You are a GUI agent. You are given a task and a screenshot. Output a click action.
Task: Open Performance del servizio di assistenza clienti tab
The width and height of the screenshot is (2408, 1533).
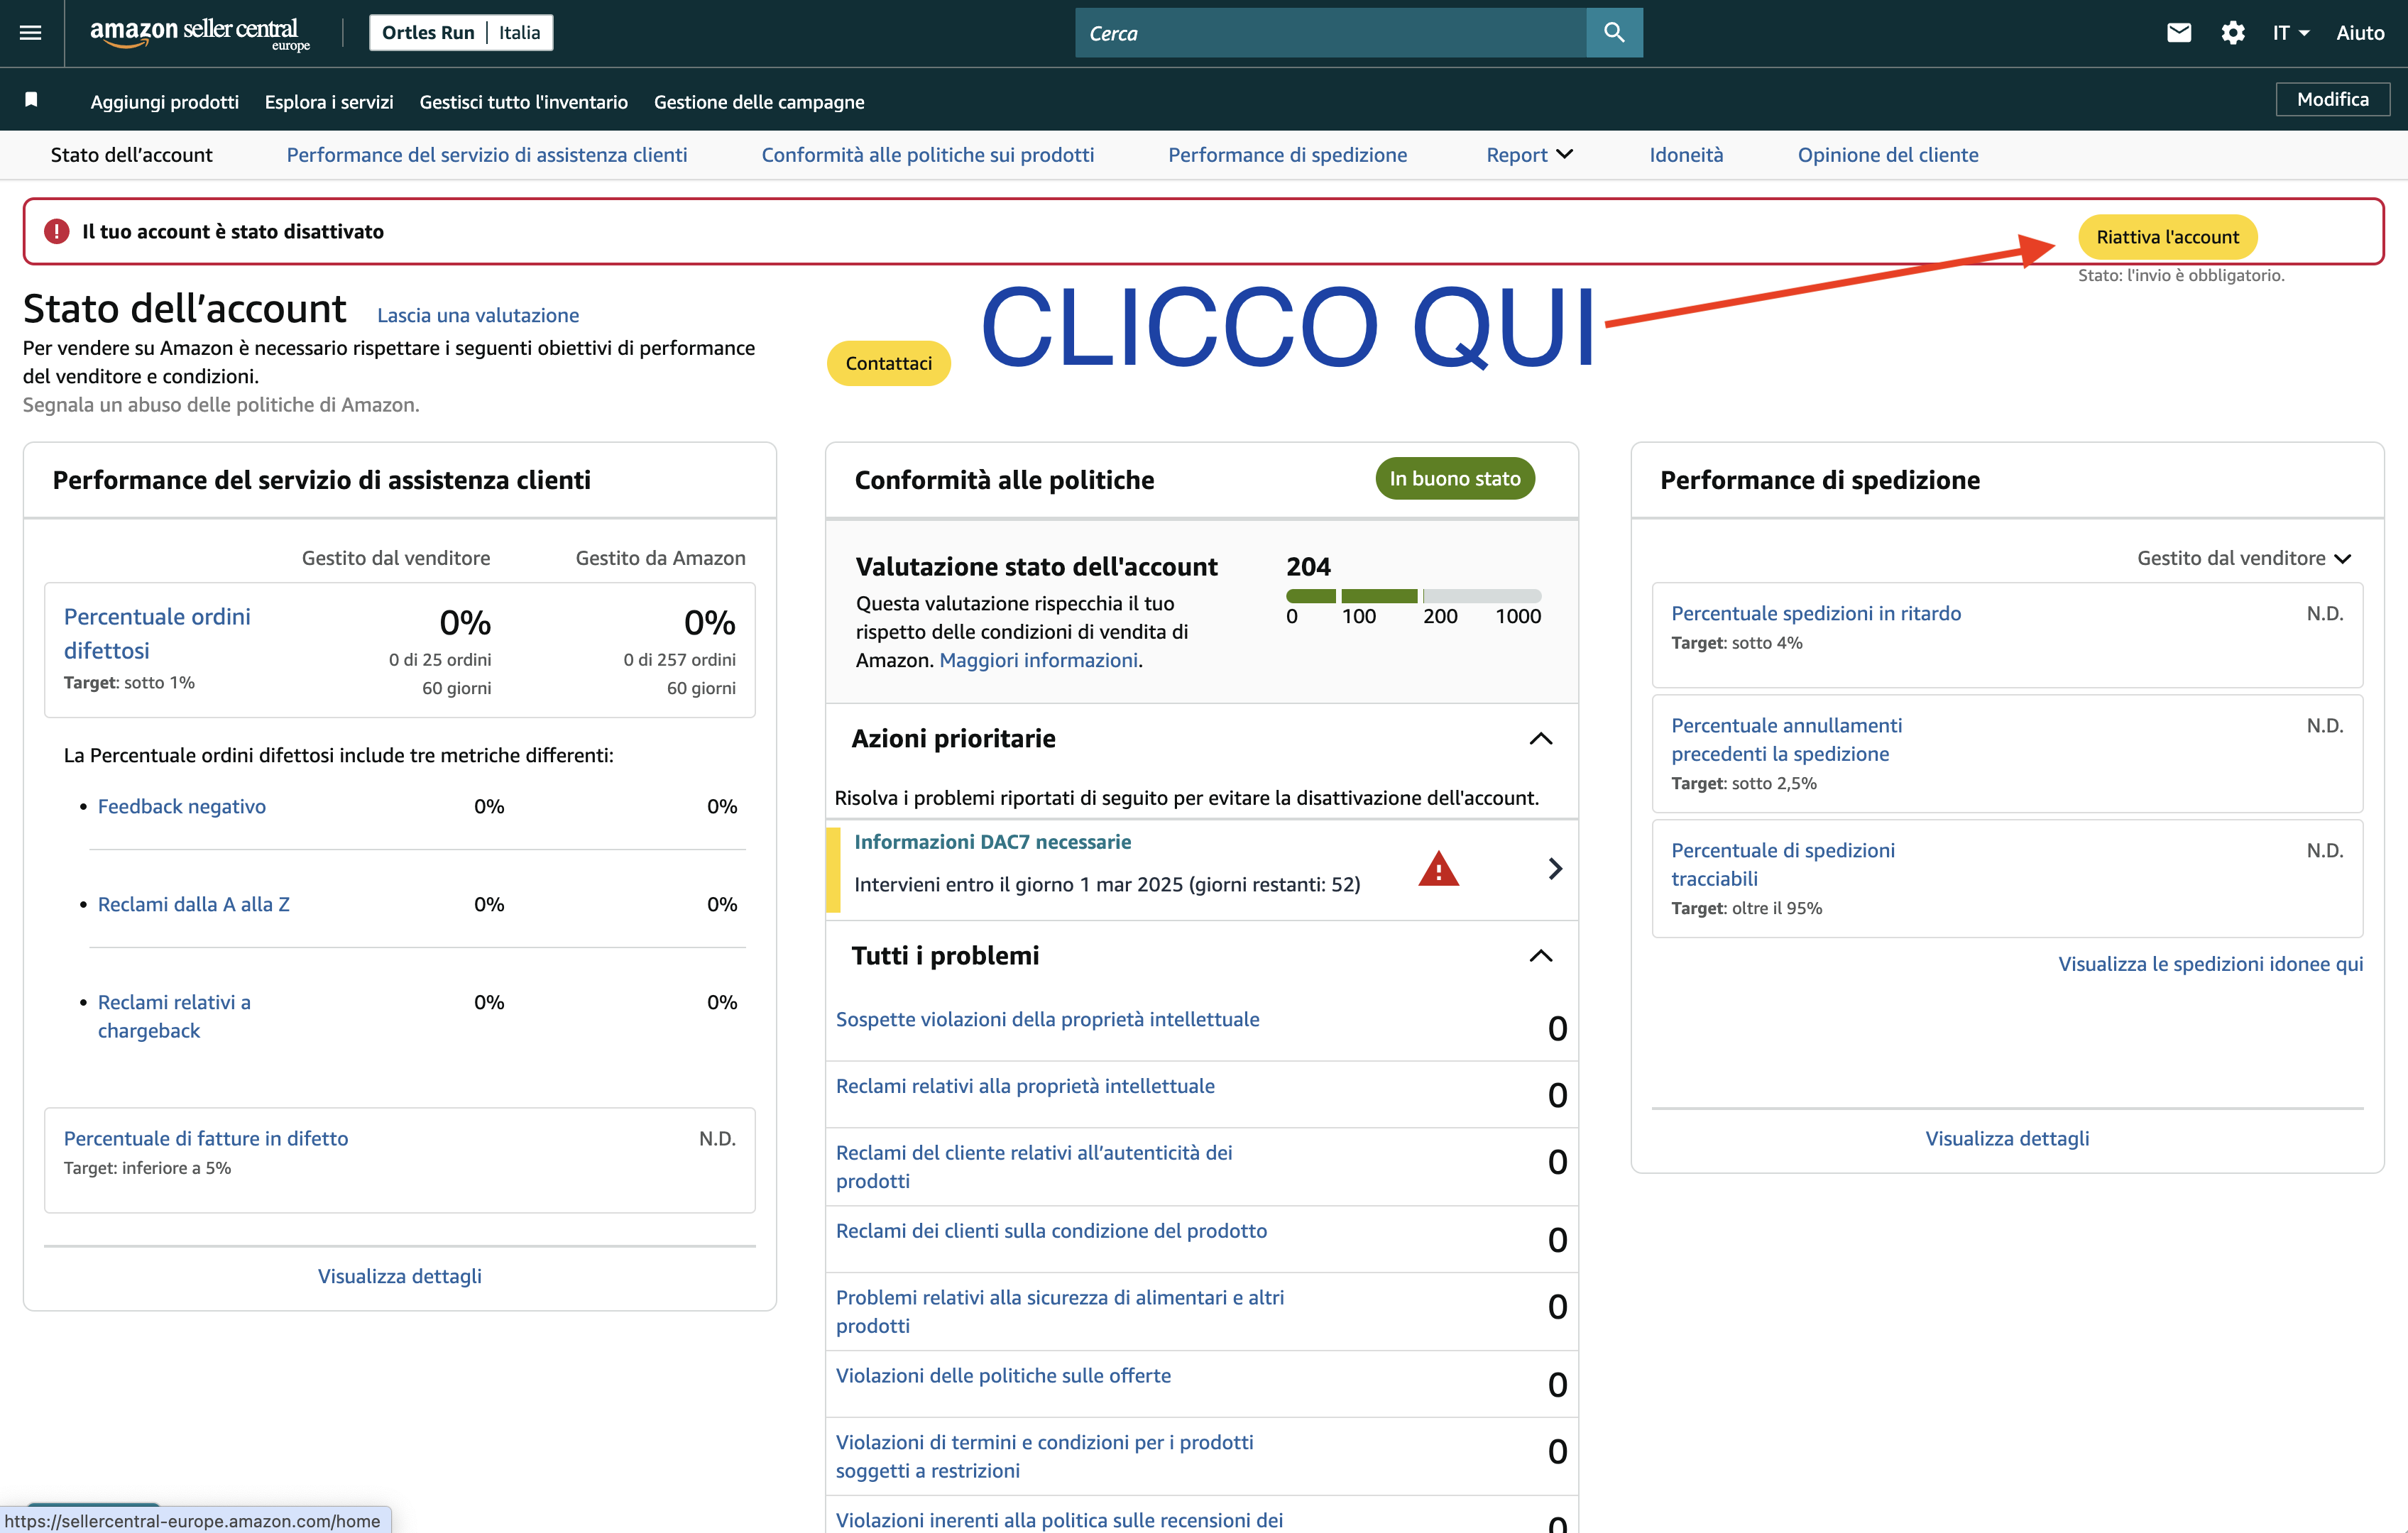(487, 155)
